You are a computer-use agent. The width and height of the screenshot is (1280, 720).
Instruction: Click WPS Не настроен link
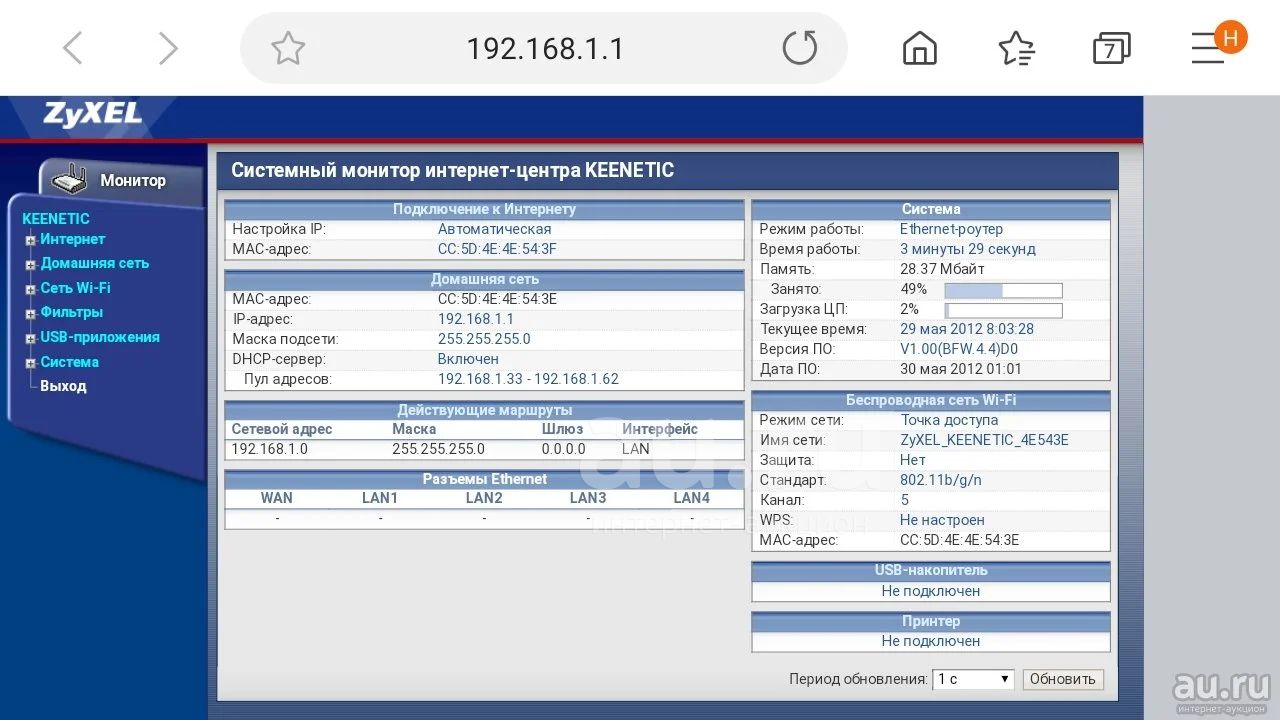[x=942, y=520]
